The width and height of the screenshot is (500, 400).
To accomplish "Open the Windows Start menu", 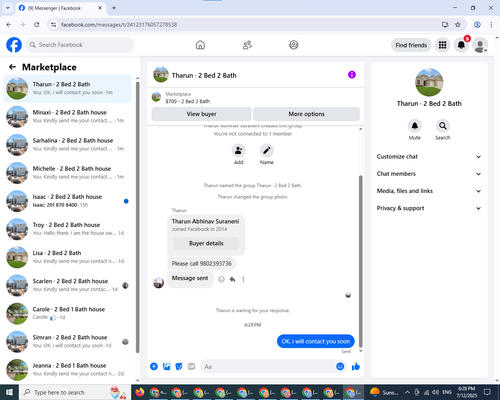I will (9, 392).
